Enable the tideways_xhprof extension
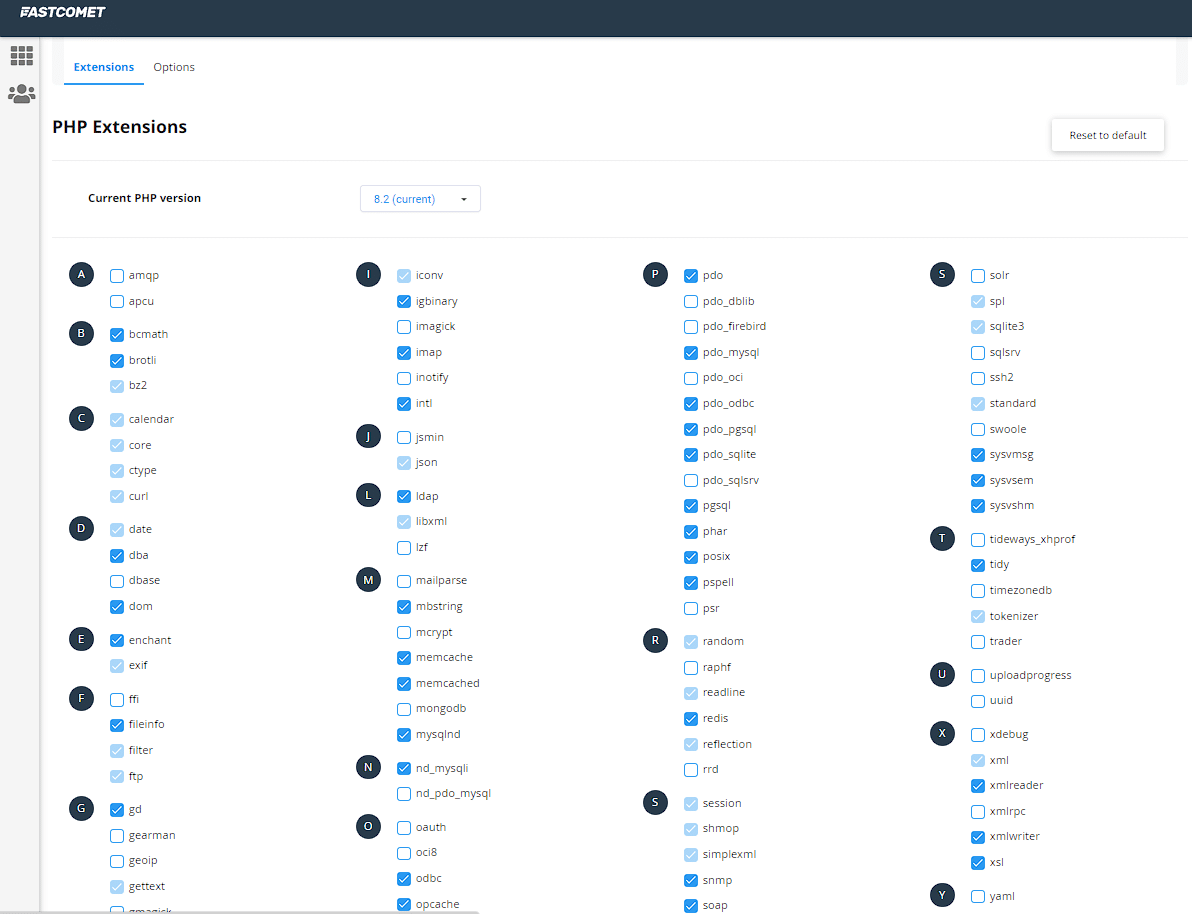The height and width of the screenshot is (914, 1192). click(978, 540)
